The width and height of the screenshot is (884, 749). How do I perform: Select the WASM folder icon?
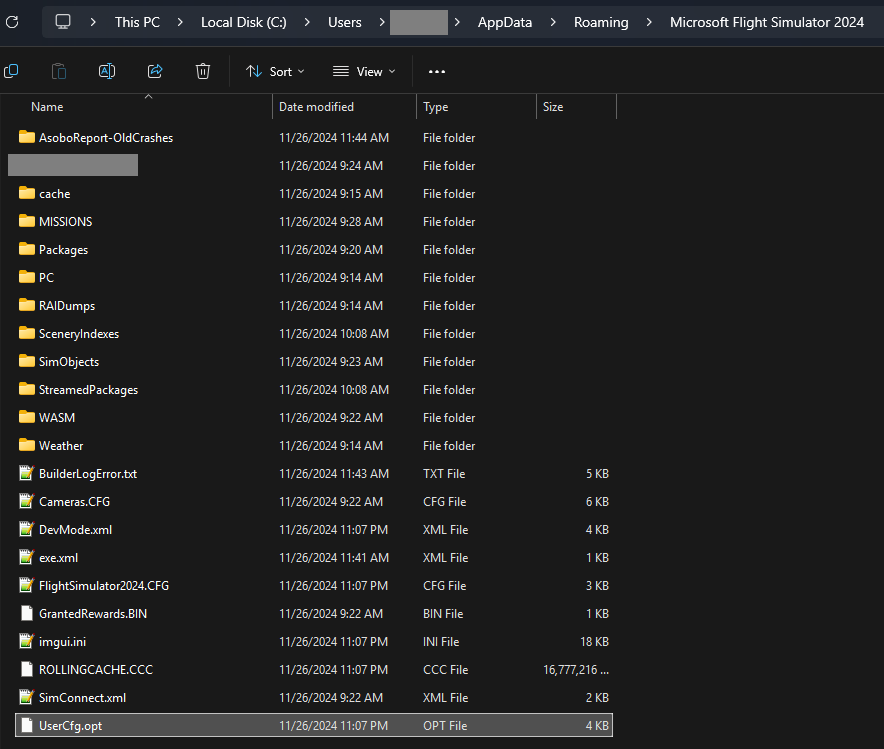click(26, 417)
